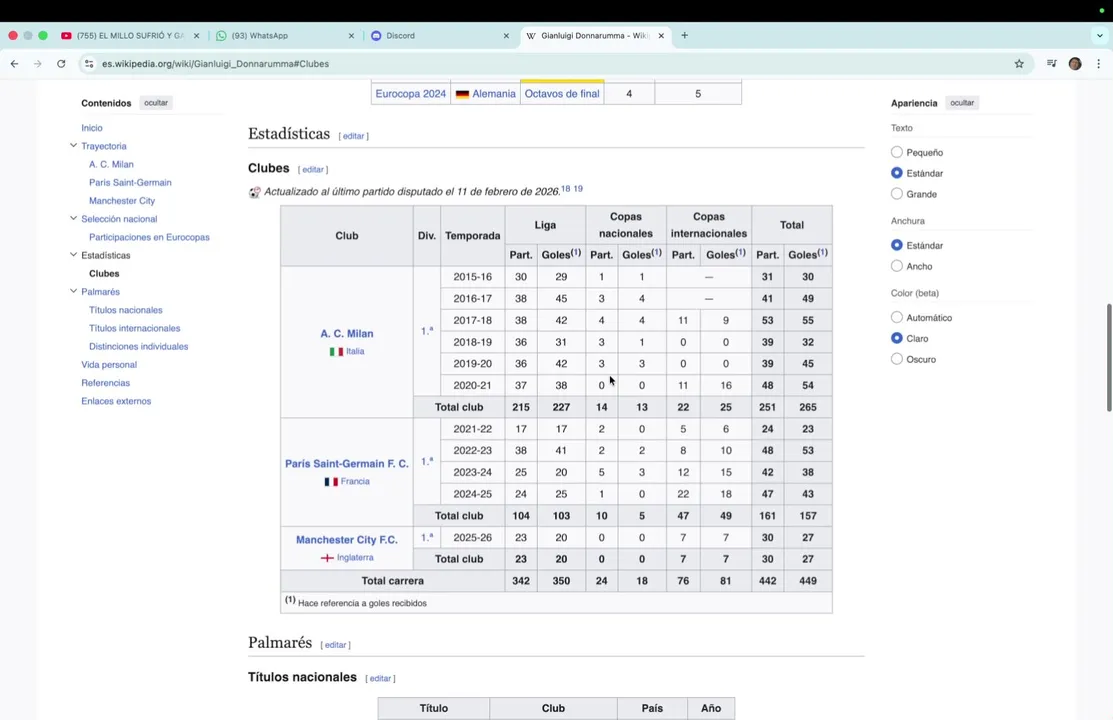Open the Paris Saint-Germain F. C. link
The width and height of the screenshot is (1113, 720).
[346, 464]
